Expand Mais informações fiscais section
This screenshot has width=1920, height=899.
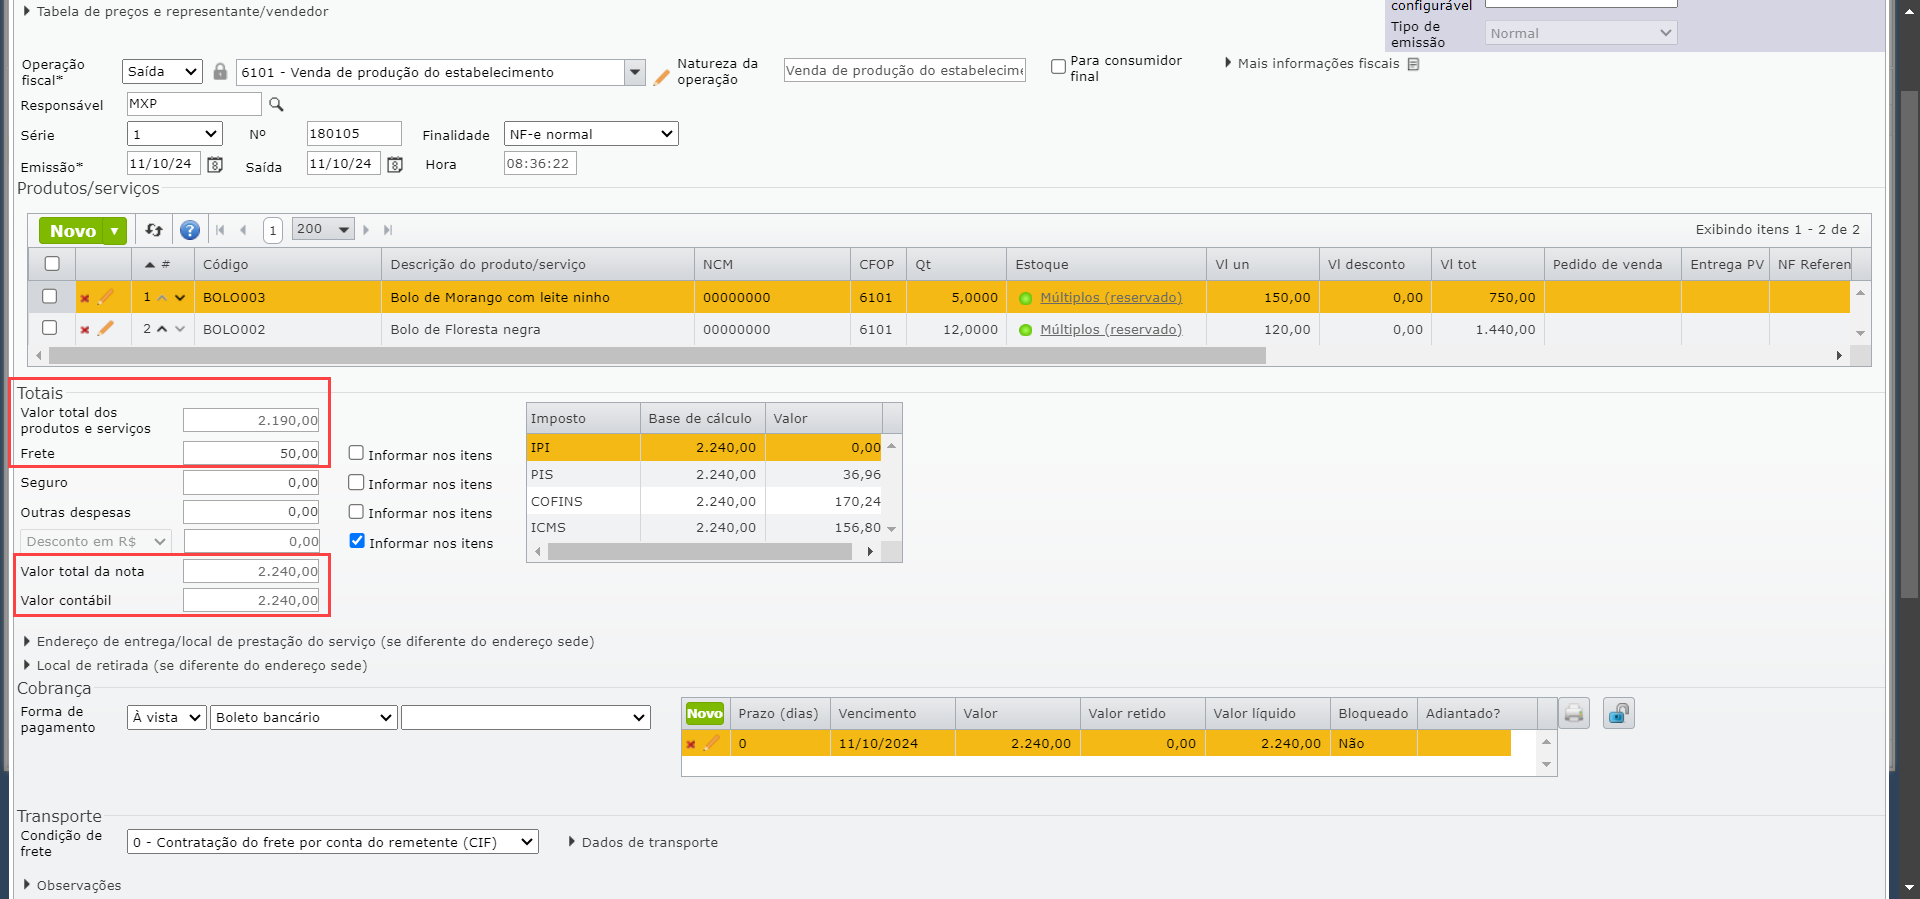(1318, 64)
